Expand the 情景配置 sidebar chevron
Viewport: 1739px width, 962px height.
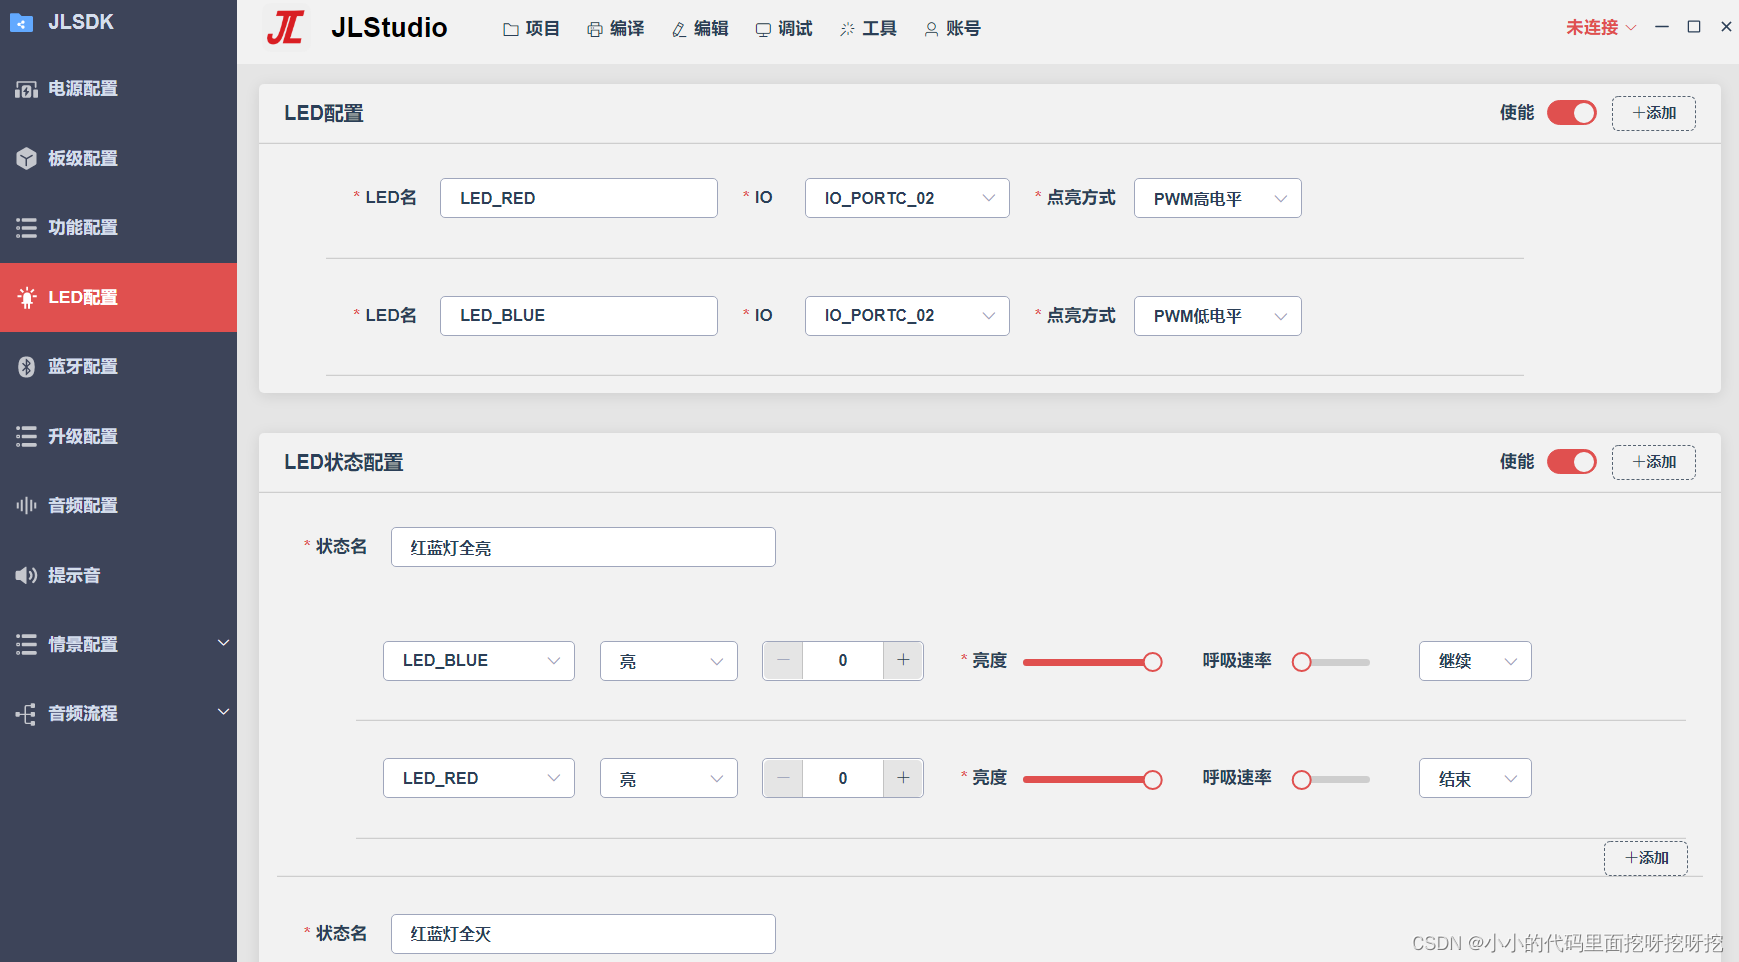click(224, 643)
